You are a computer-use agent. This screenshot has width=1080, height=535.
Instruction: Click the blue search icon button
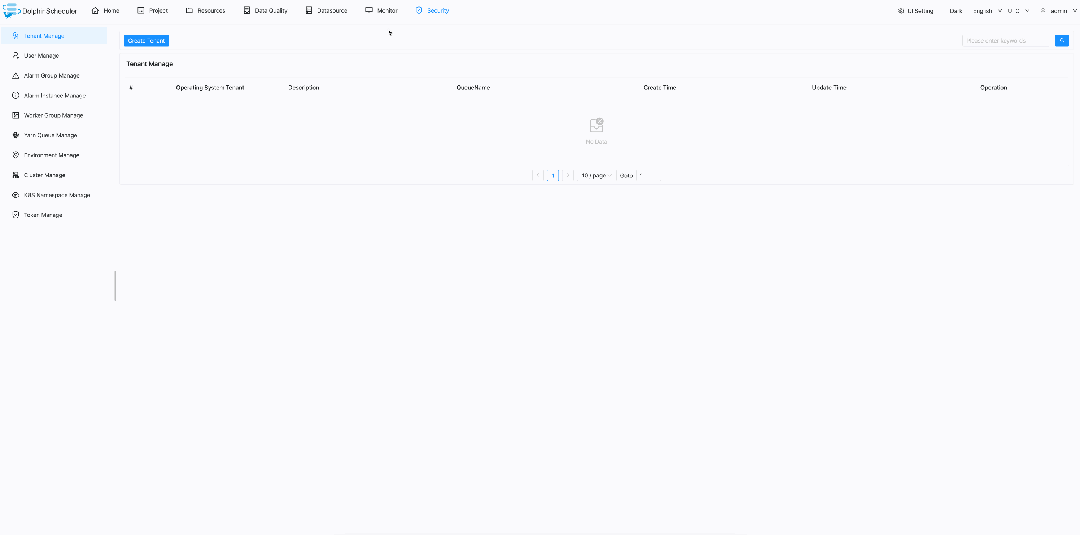pyautogui.click(x=1062, y=41)
